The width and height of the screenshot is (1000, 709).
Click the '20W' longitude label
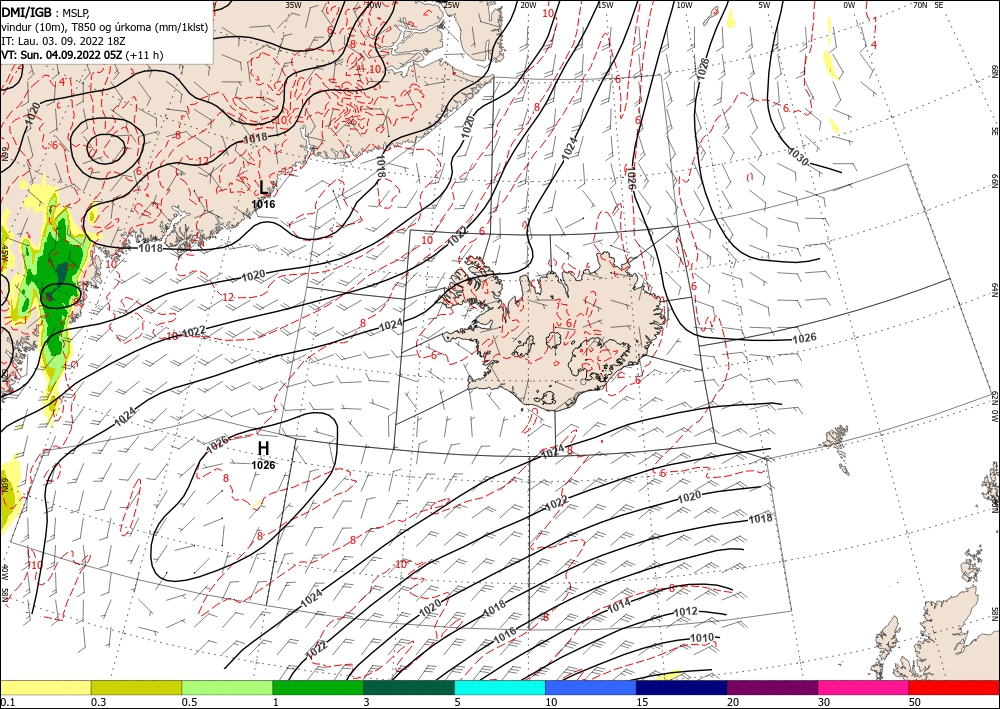528,5
